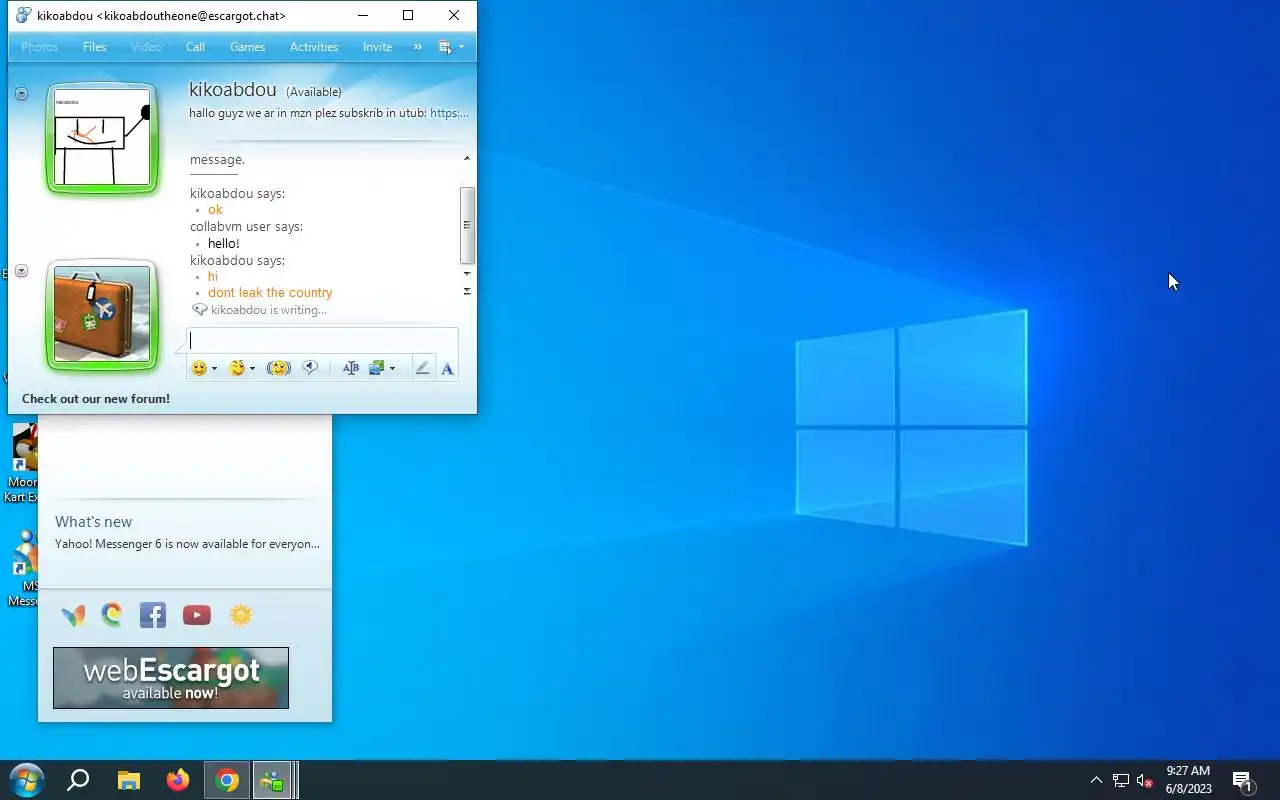Click conversation scroll up arrow
Screen dimensions: 1280x800
pos(466,158)
